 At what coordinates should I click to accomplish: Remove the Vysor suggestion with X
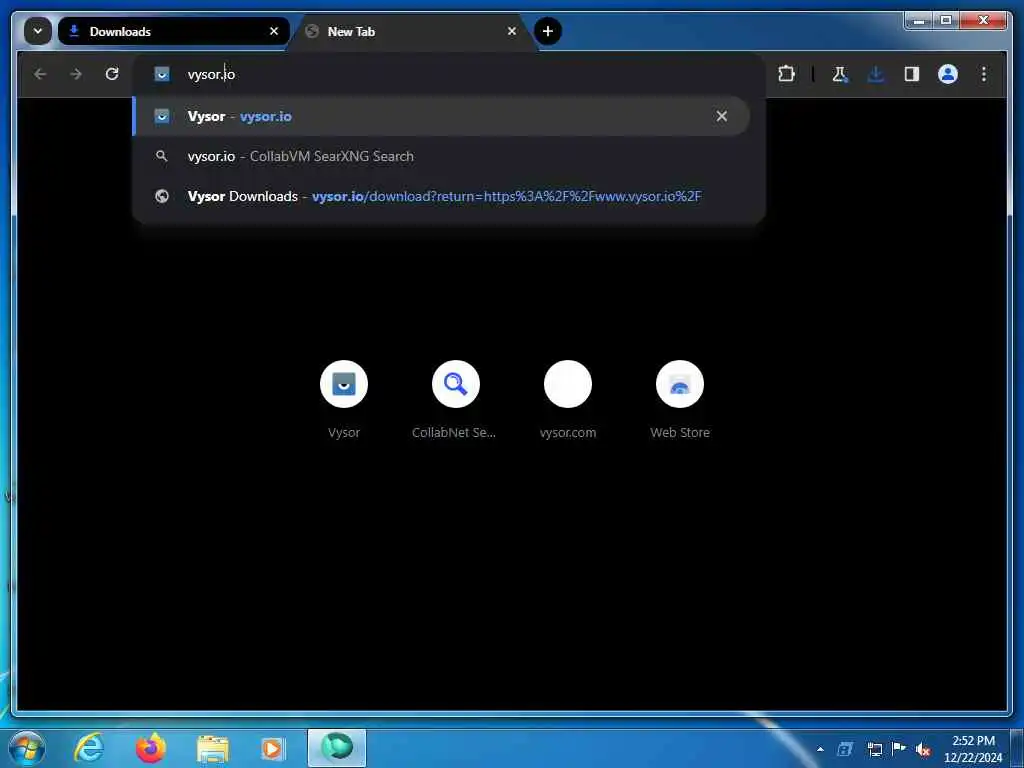coord(722,116)
